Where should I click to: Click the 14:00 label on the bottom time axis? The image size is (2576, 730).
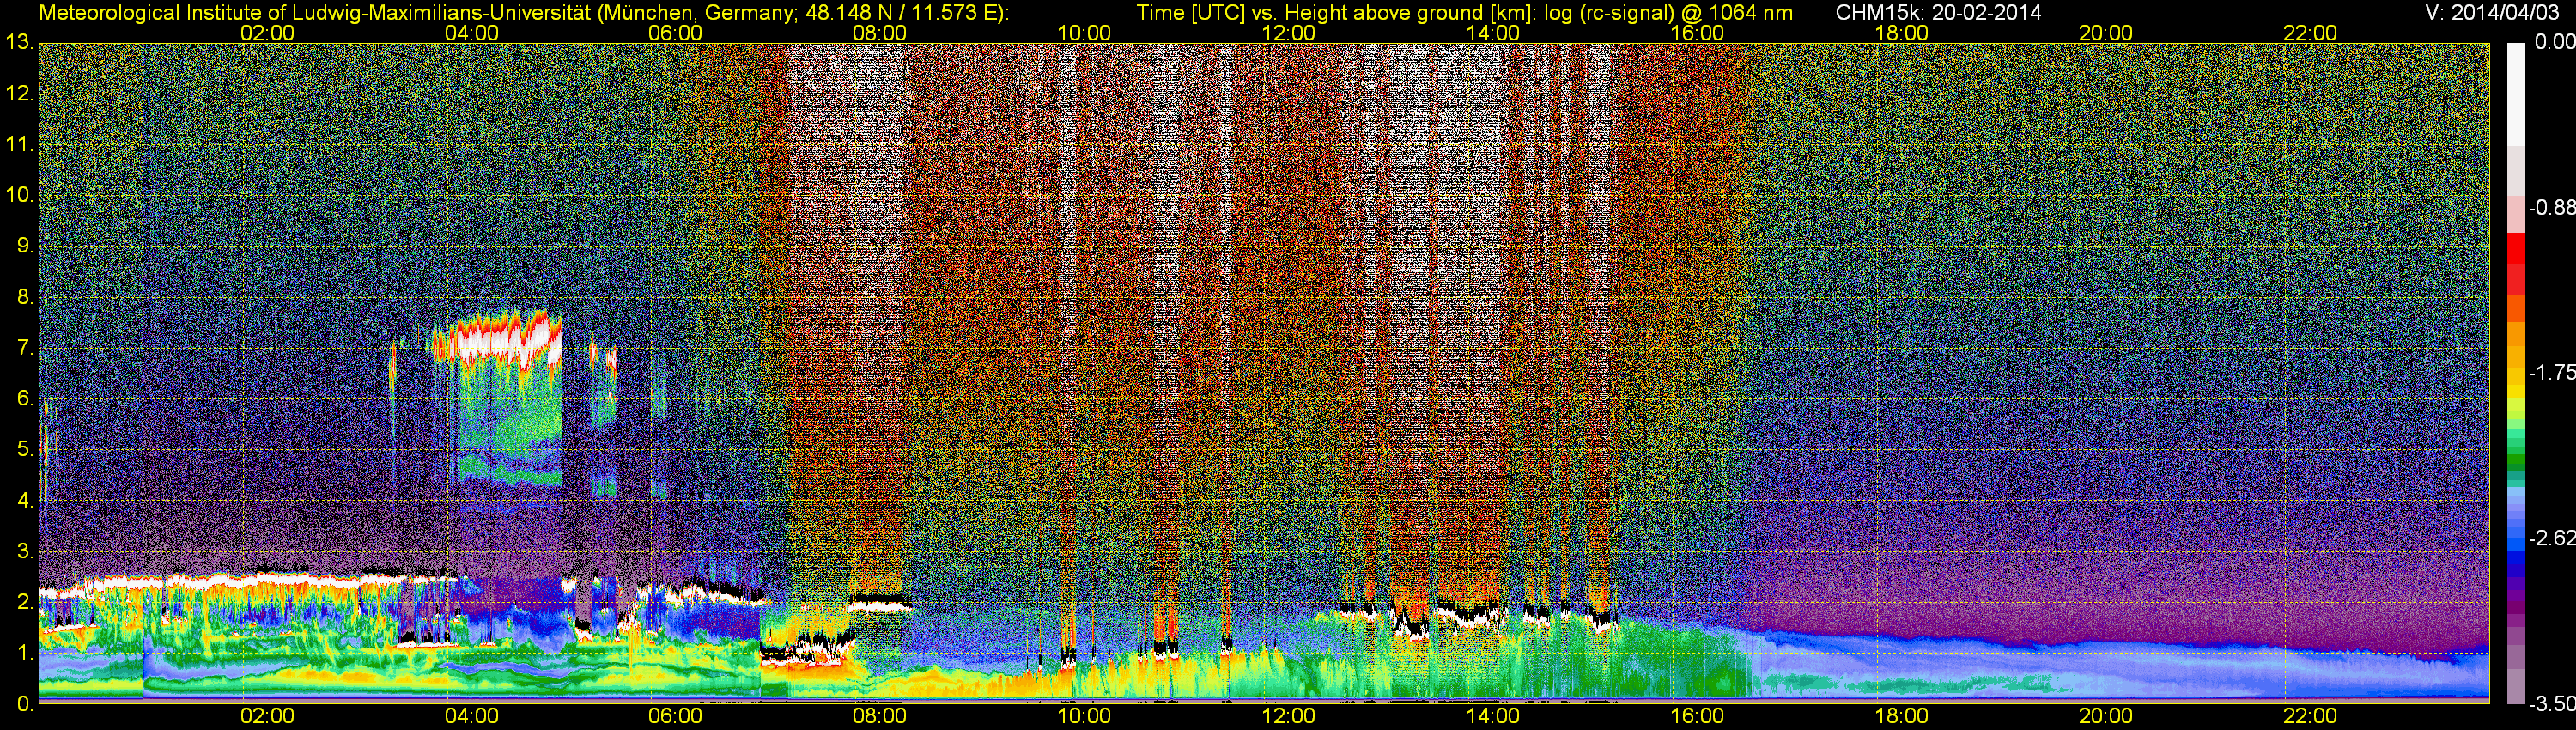[x=1493, y=717]
